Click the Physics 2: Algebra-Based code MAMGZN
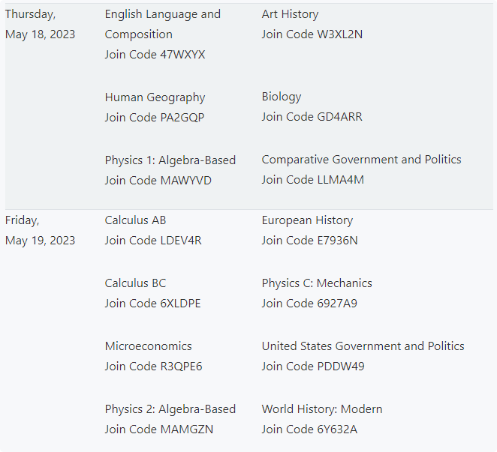The height and width of the screenshot is (452, 497). point(159,429)
